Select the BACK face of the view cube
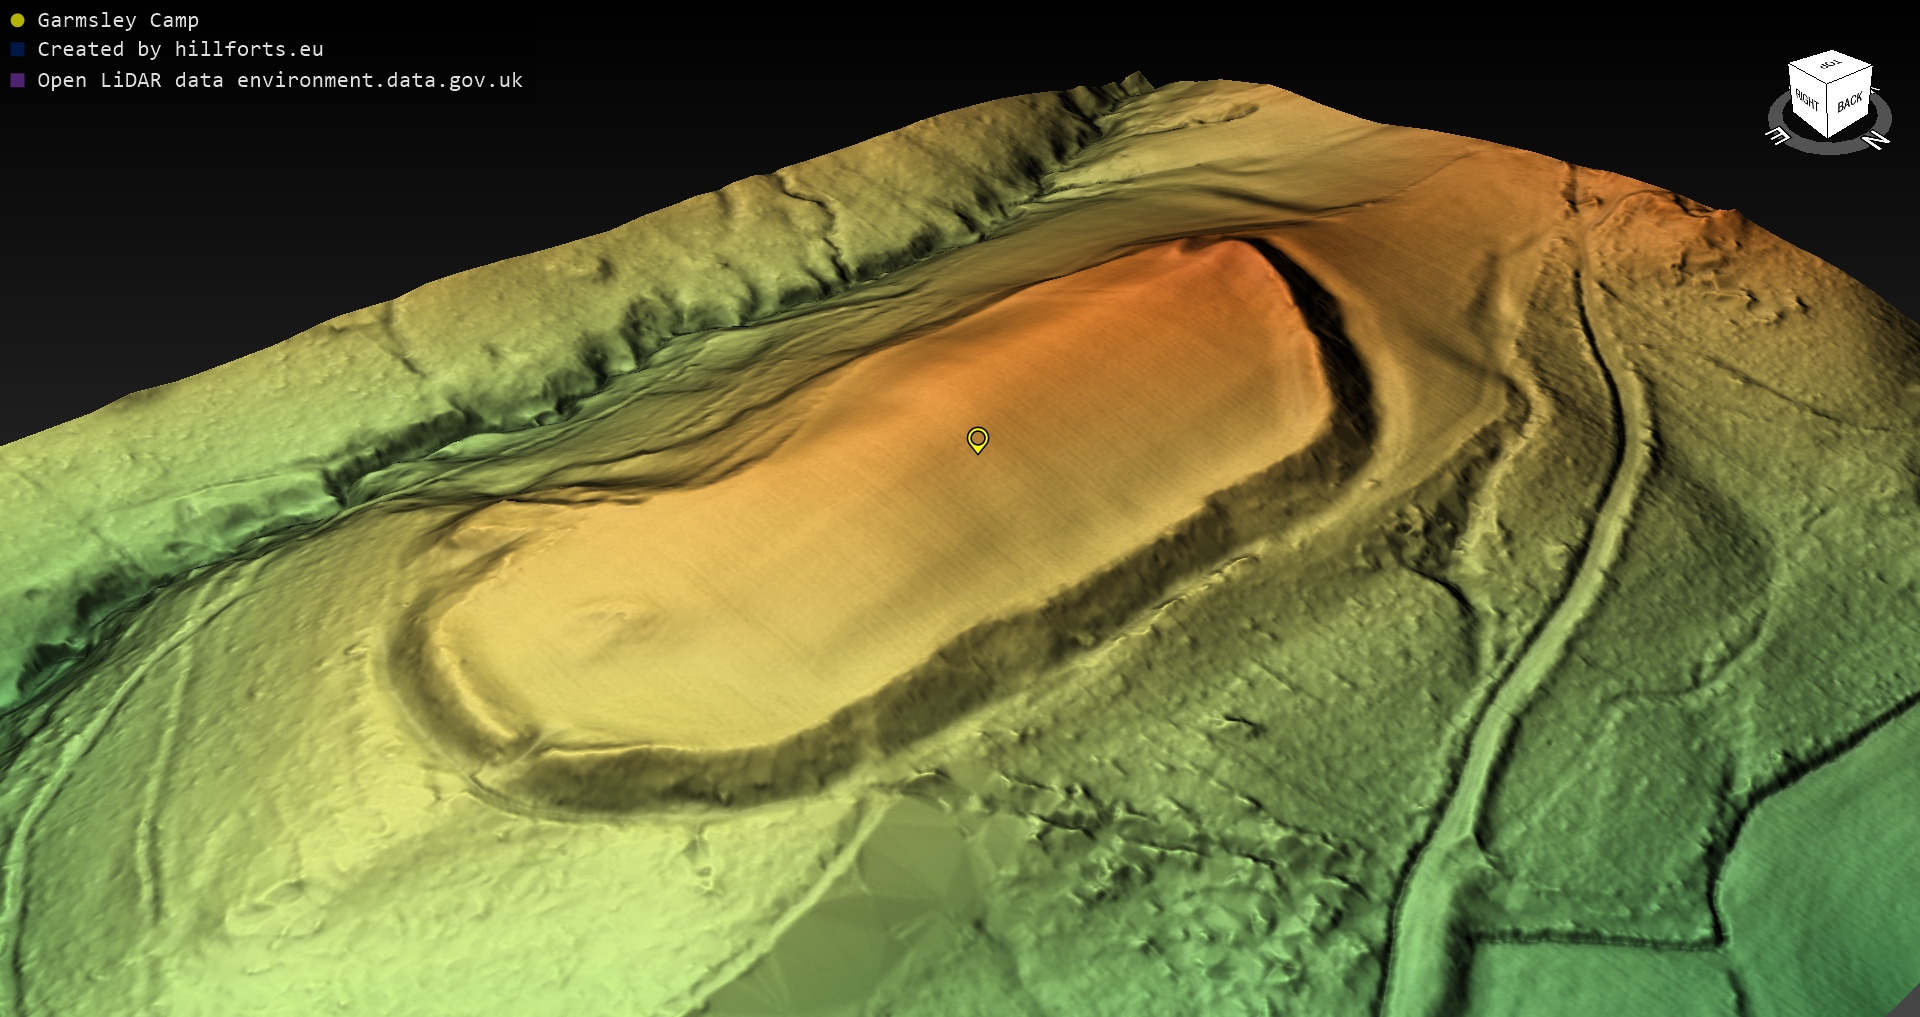1920x1017 pixels. (1849, 102)
